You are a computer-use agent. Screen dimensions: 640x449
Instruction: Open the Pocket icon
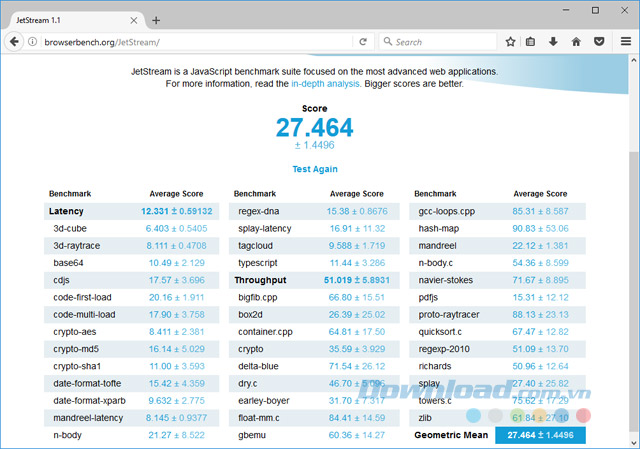point(599,42)
